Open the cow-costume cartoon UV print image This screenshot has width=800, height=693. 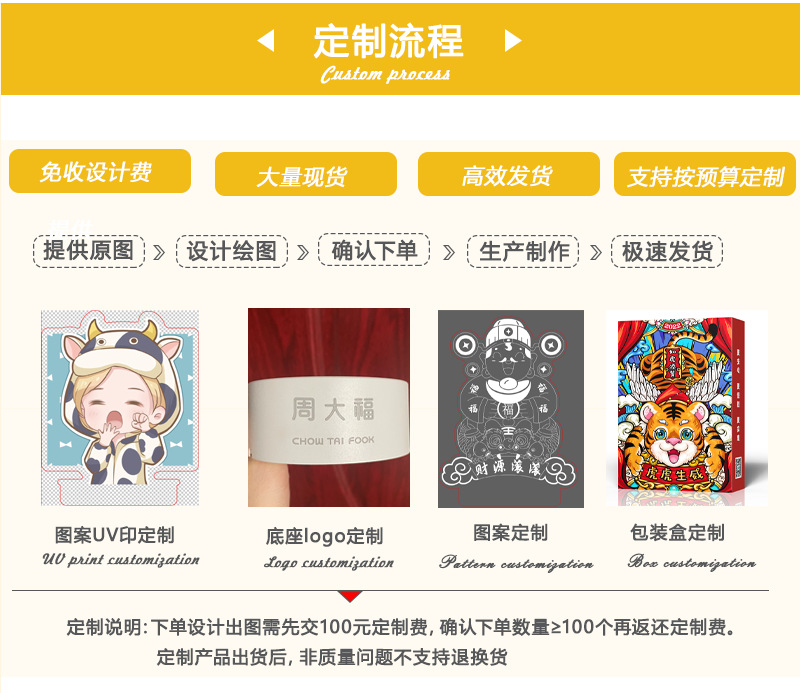pos(120,408)
